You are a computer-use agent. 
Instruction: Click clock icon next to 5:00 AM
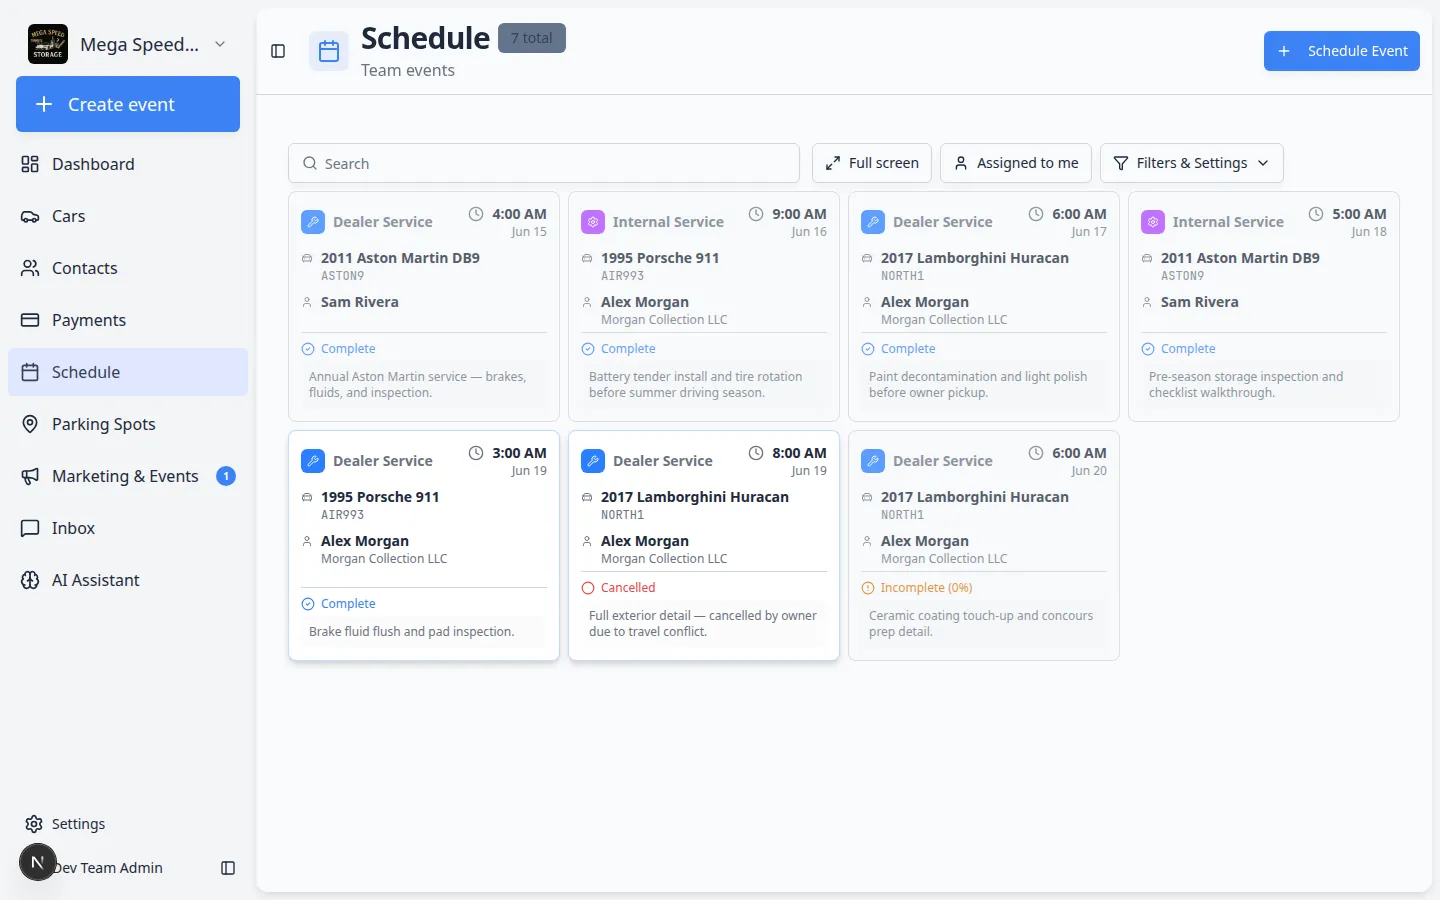point(1316,214)
